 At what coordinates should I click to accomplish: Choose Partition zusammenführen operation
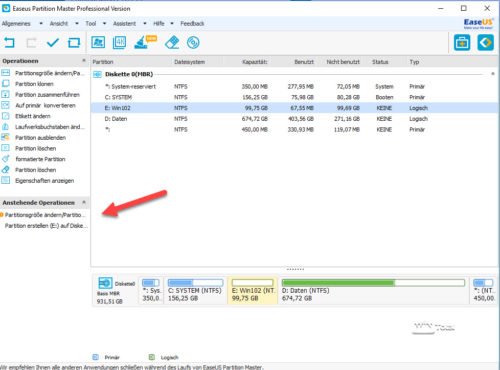(47, 95)
